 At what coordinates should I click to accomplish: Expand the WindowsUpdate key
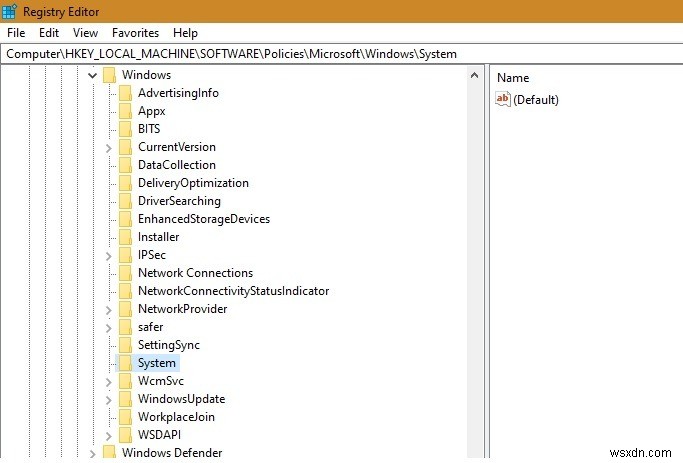pyautogui.click(x=109, y=400)
